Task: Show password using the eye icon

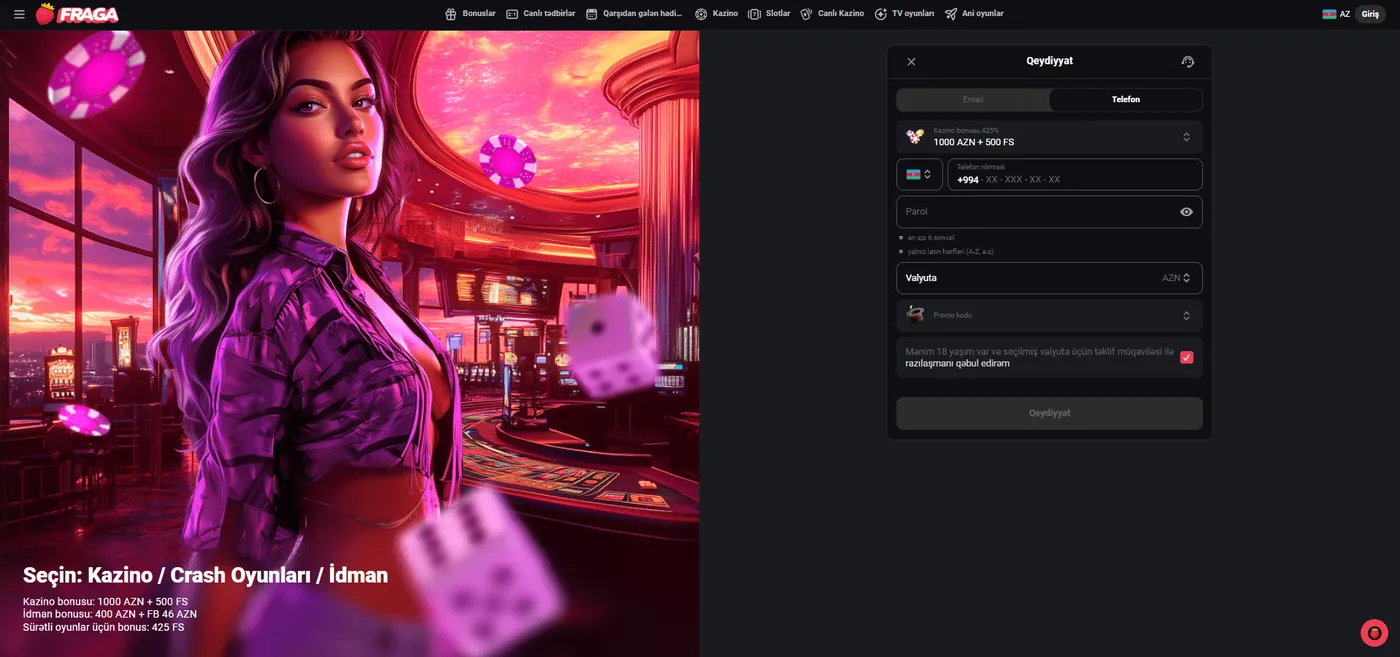Action: tap(1186, 212)
